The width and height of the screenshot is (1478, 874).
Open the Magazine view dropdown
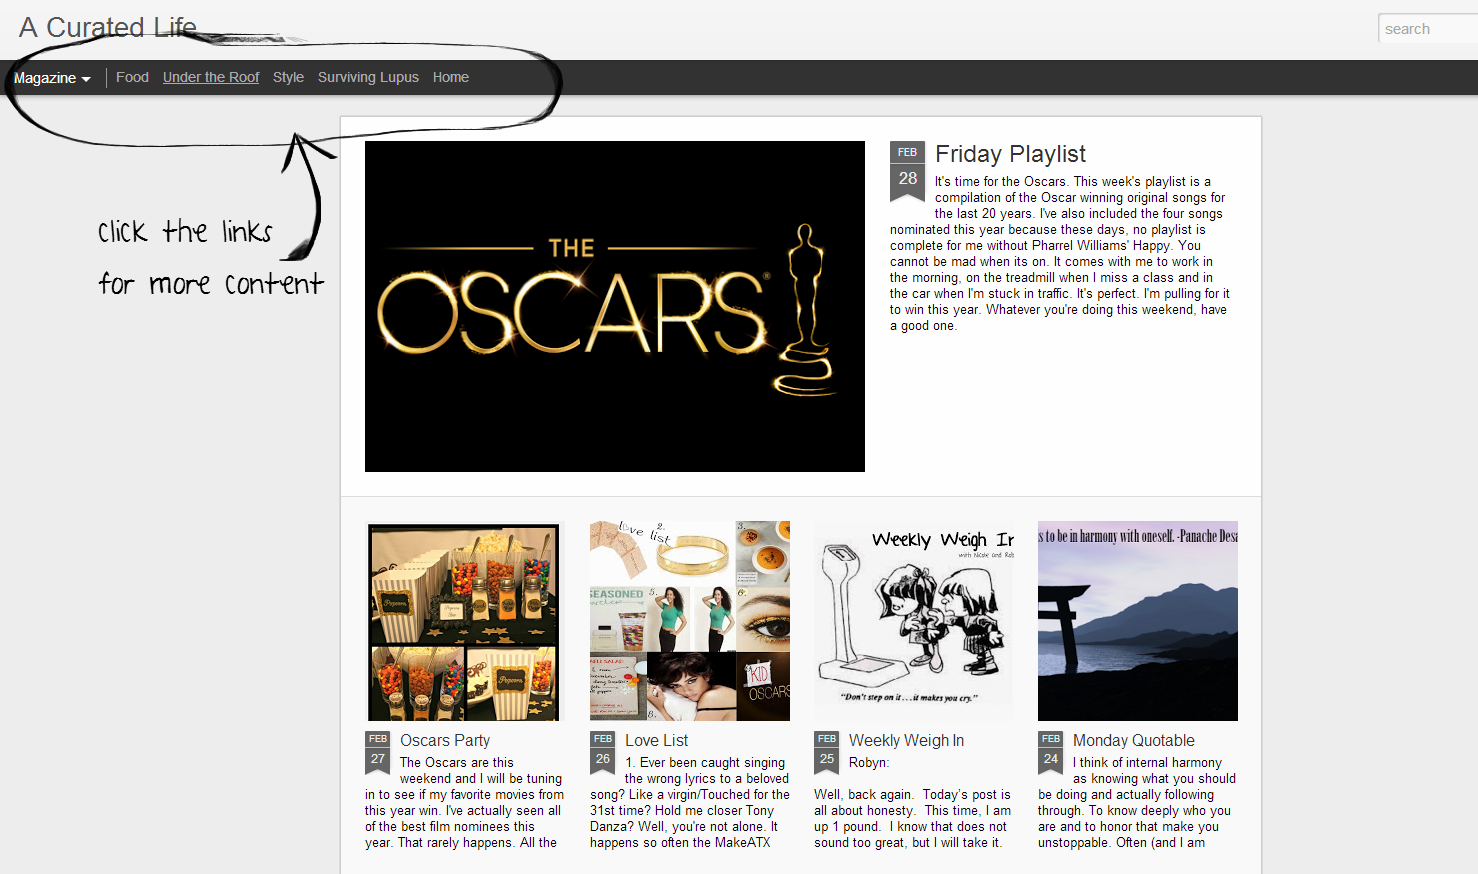(x=52, y=78)
